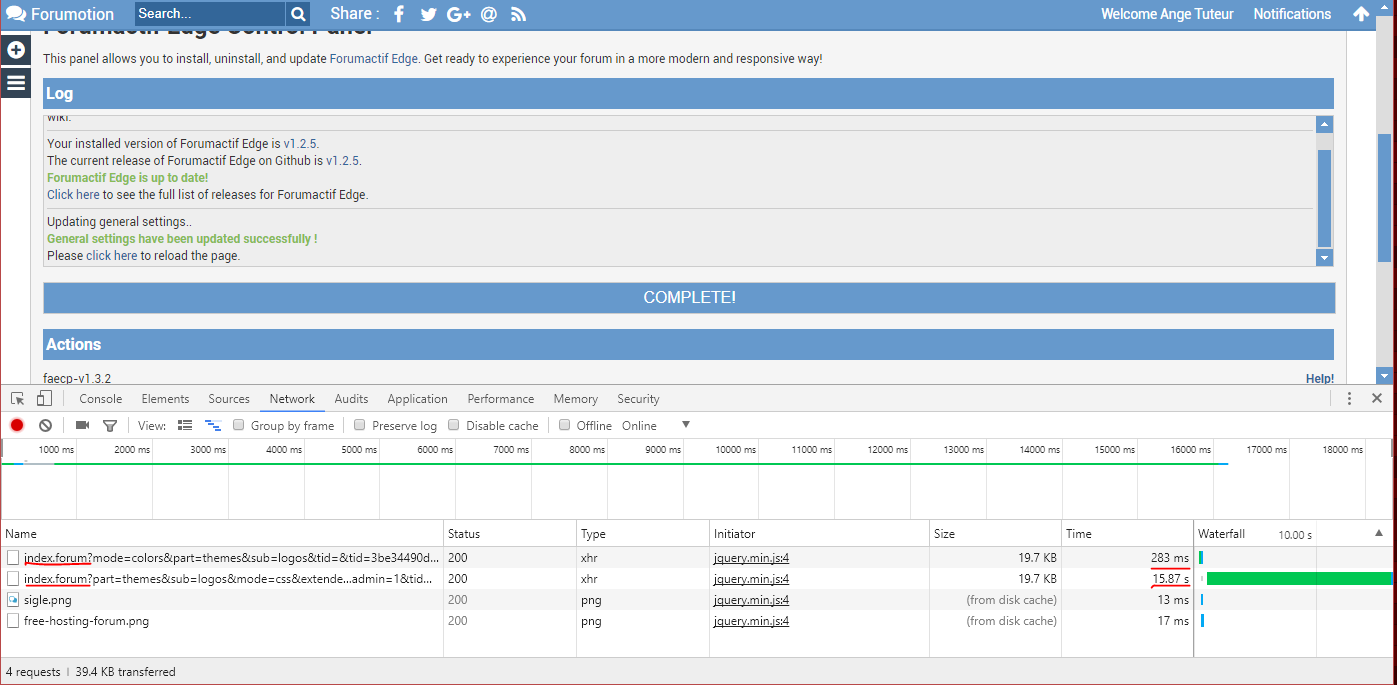Click the search magnifier button
This screenshot has height=685, width=1397.
coord(298,14)
